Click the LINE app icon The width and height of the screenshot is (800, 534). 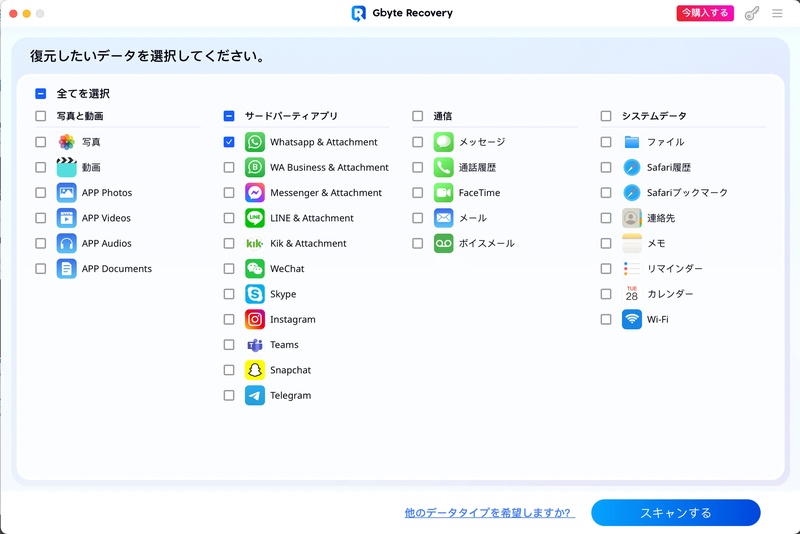coord(255,218)
